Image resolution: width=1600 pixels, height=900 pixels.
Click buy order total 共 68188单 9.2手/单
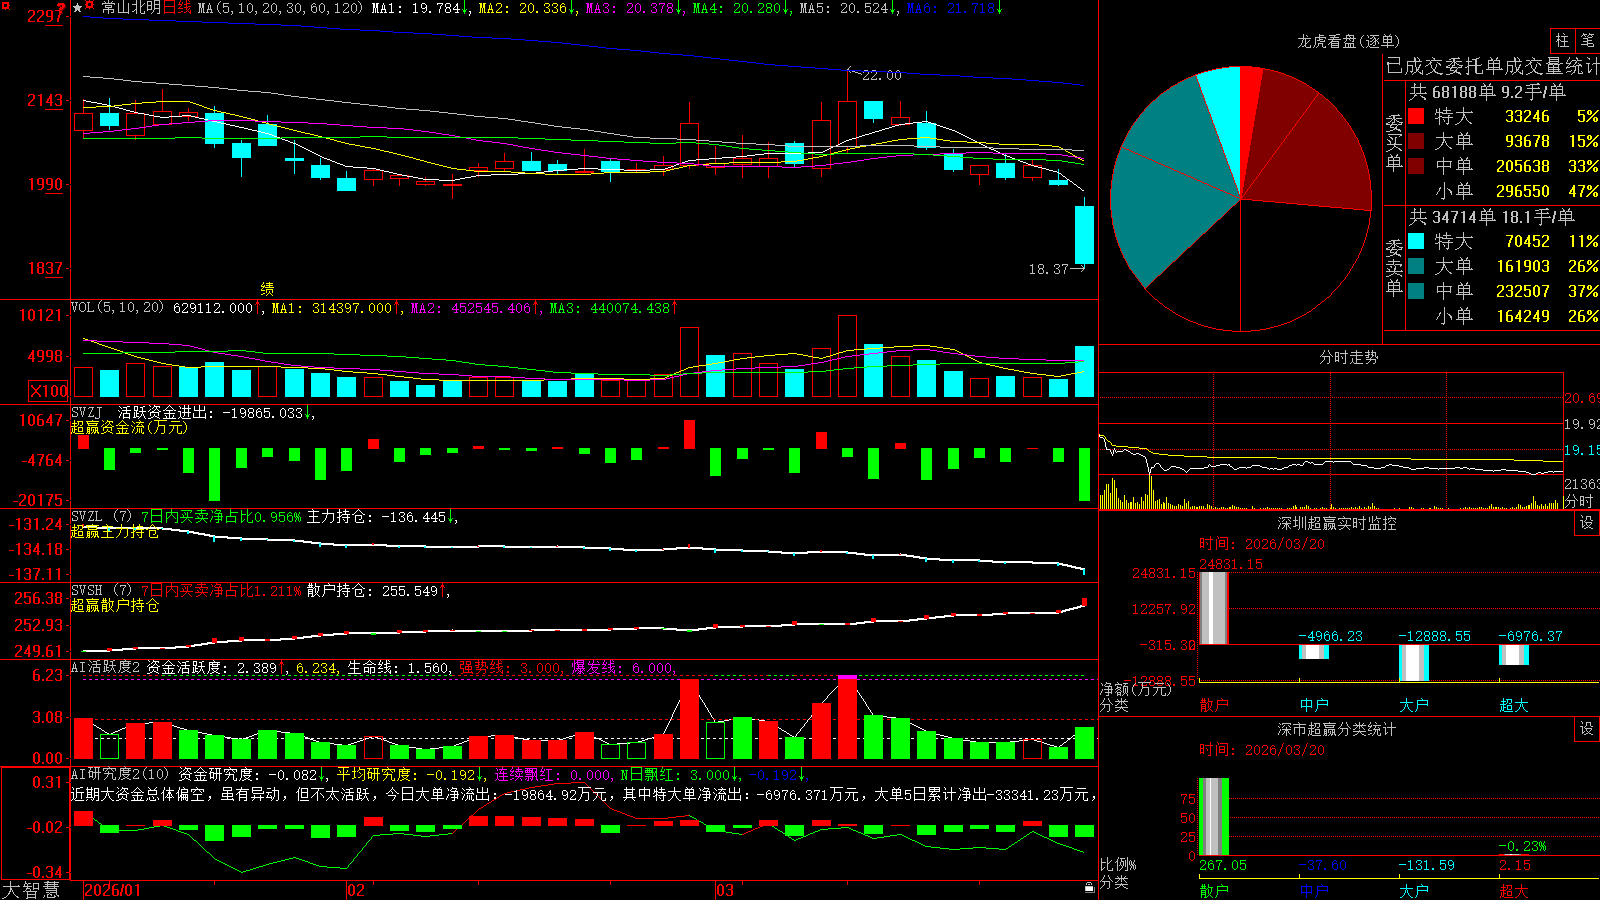(1487, 91)
